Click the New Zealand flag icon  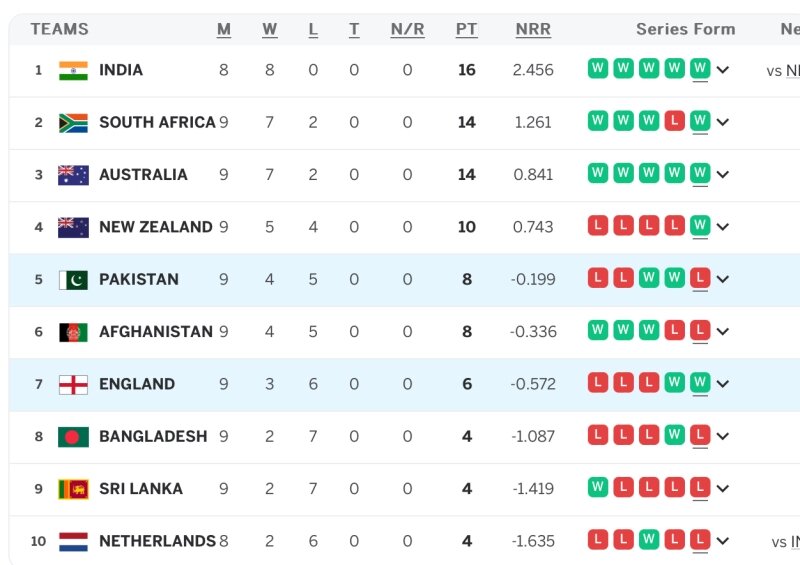[x=73, y=227]
